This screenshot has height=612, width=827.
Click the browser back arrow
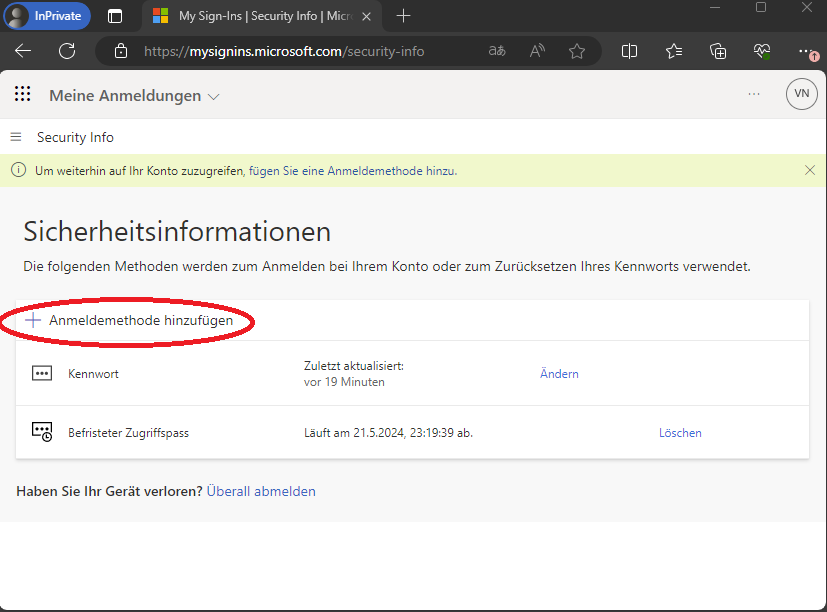[x=23, y=51]
